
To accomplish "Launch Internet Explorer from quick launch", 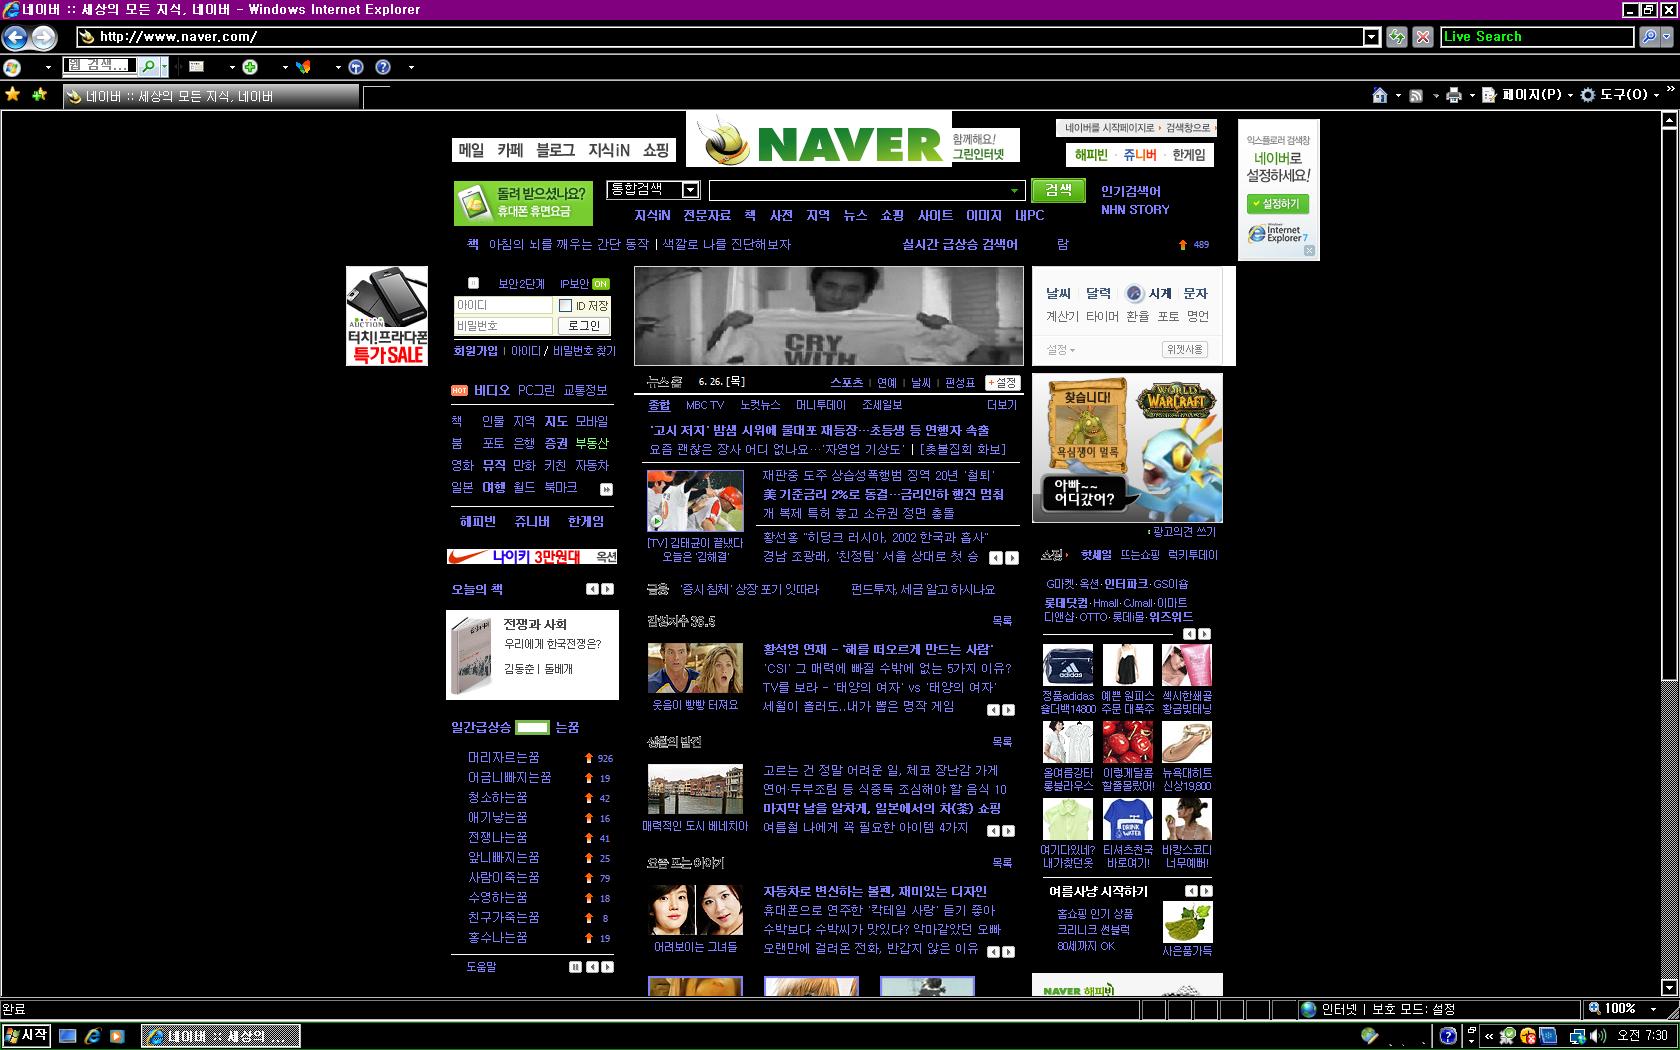I will pyautogui.click(x=92, y=1036).
